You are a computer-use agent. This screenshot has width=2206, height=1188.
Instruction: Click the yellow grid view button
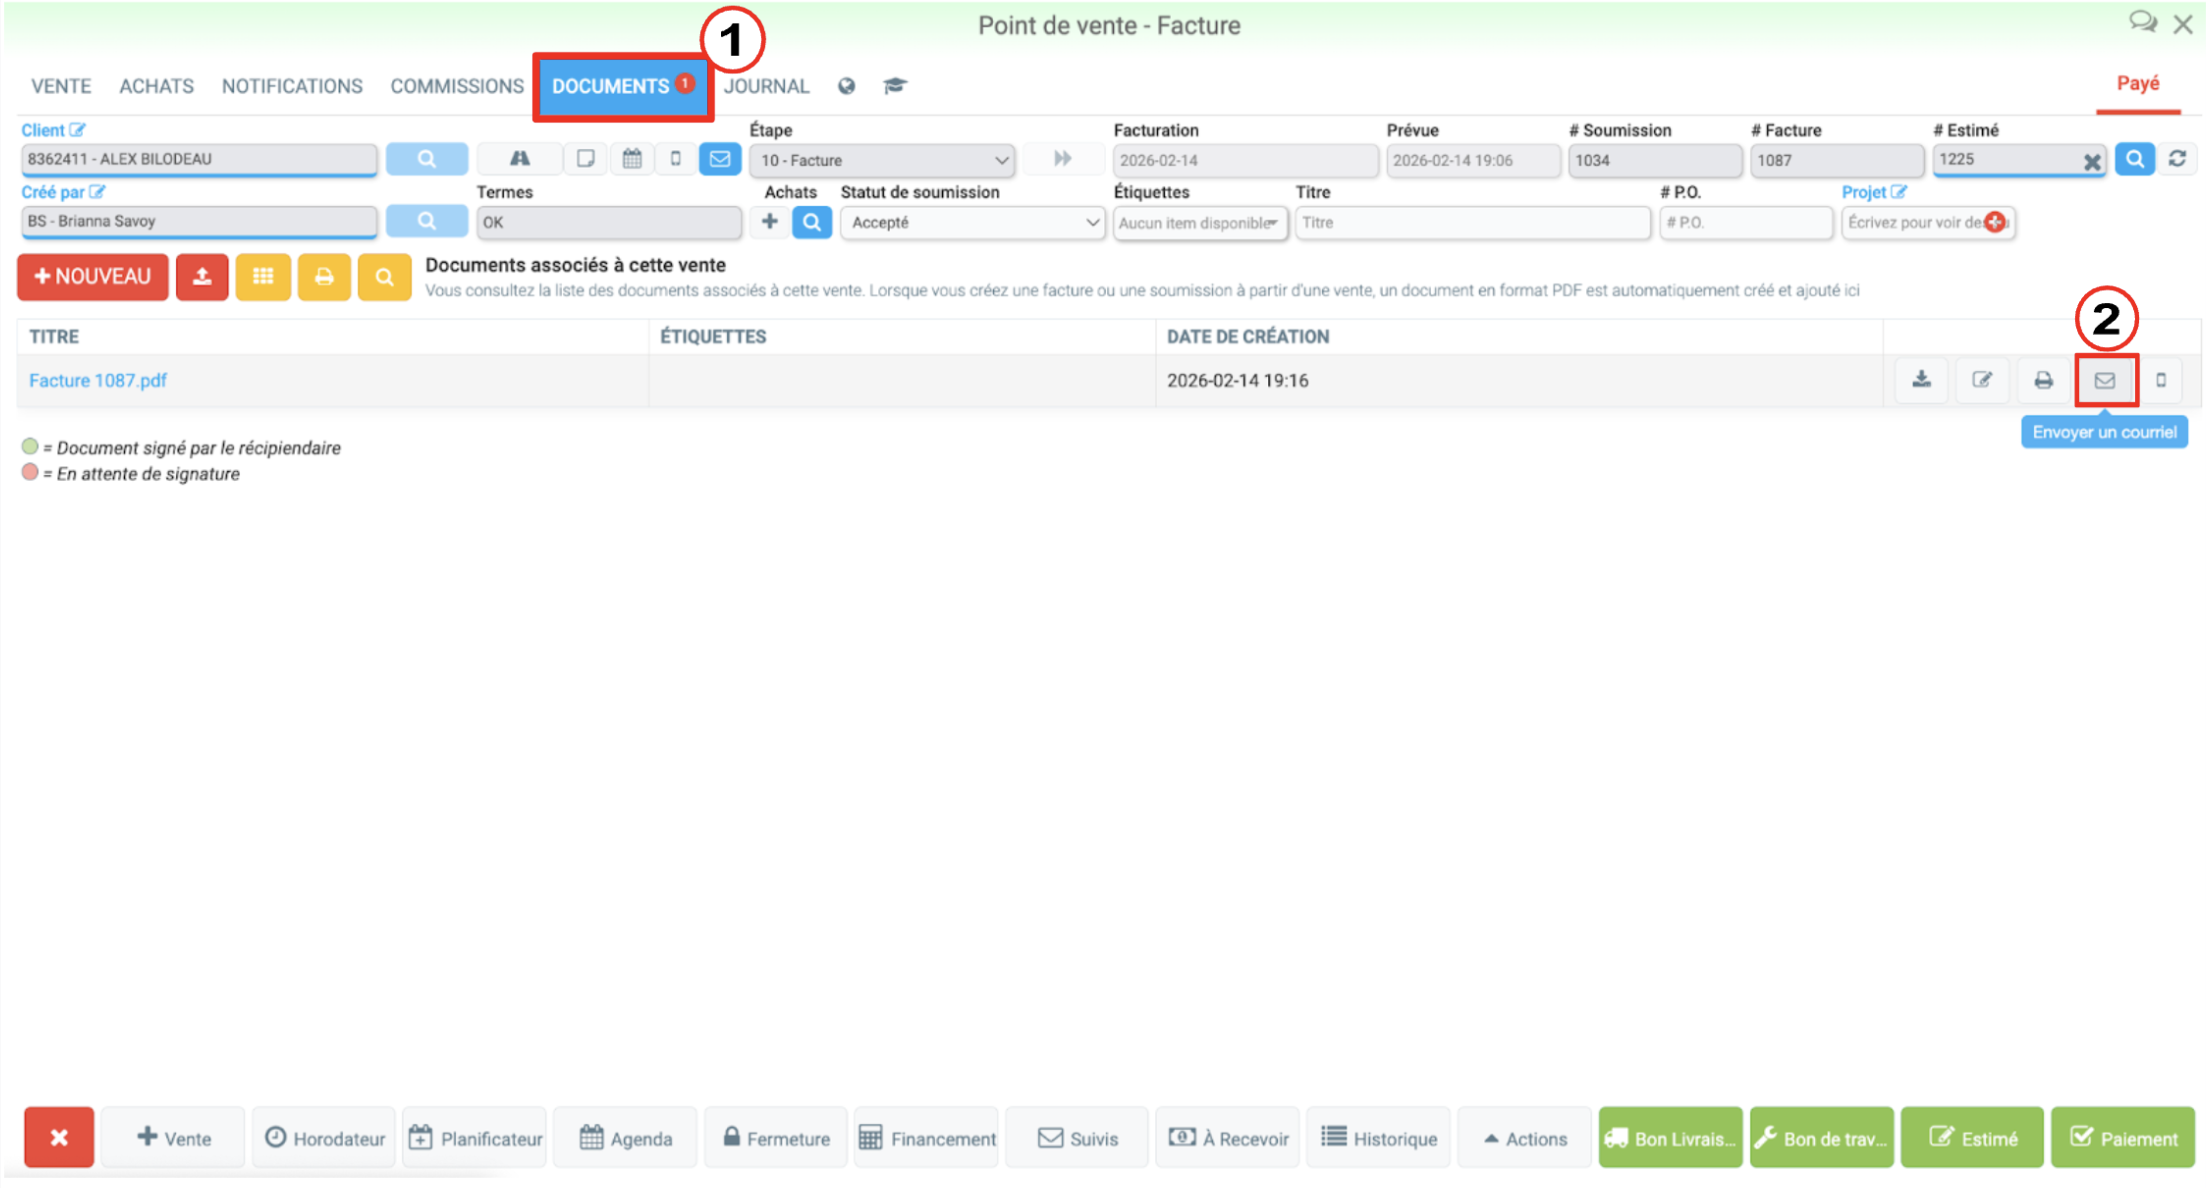263,277
